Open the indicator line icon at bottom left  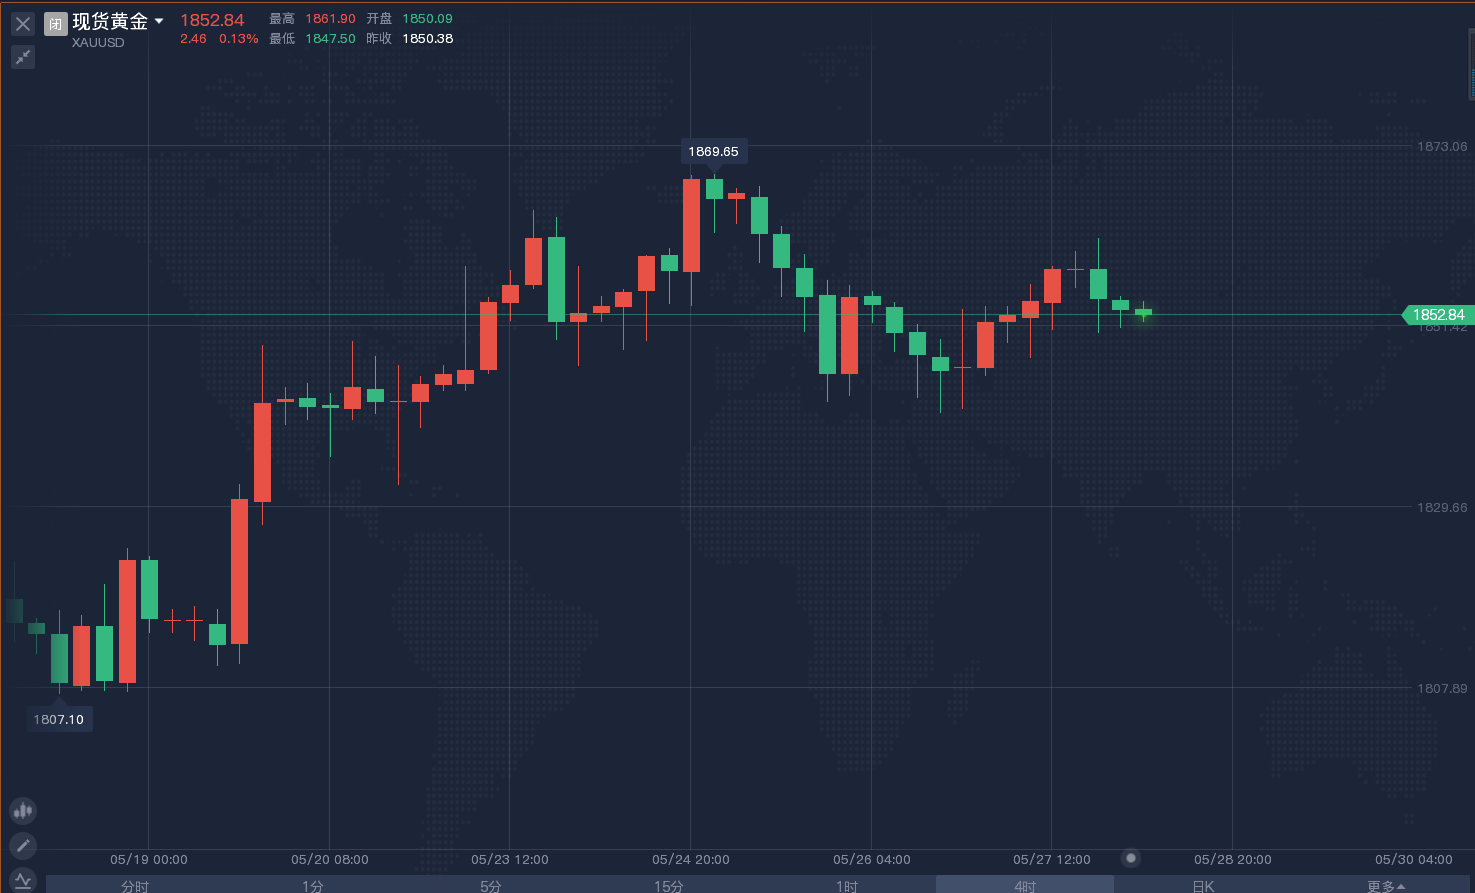[23, 880]
